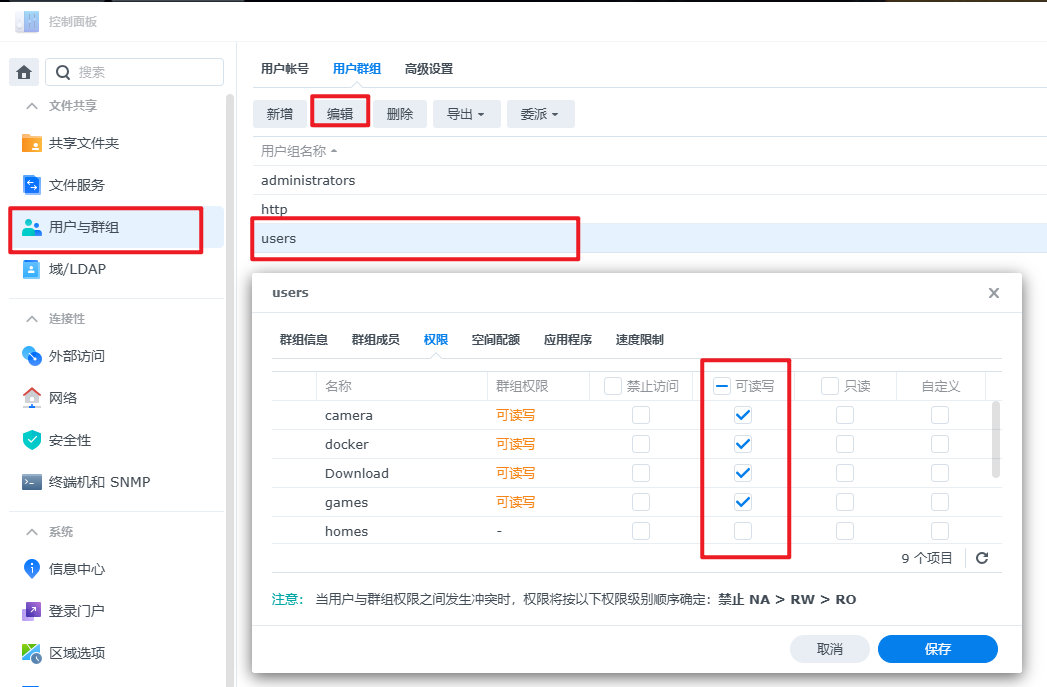Open 终端机和 SNMP terminal icon
1047x687 pixels.
click(32, 482)
